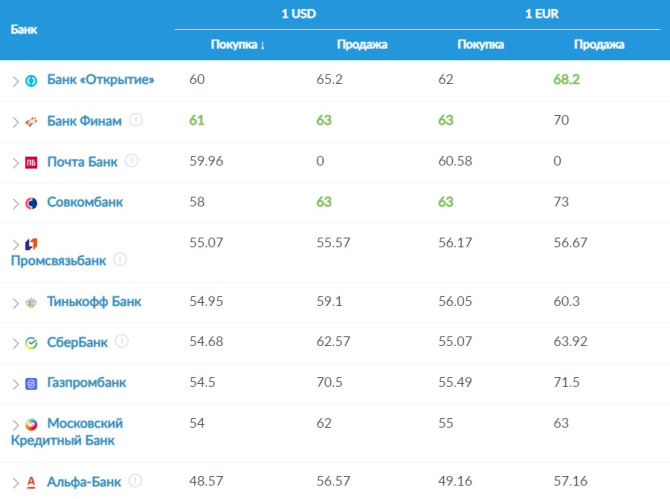Click the info icon after Промсвязьбанк
This screenshot has height=499, width=670.
tap(120, 259)
